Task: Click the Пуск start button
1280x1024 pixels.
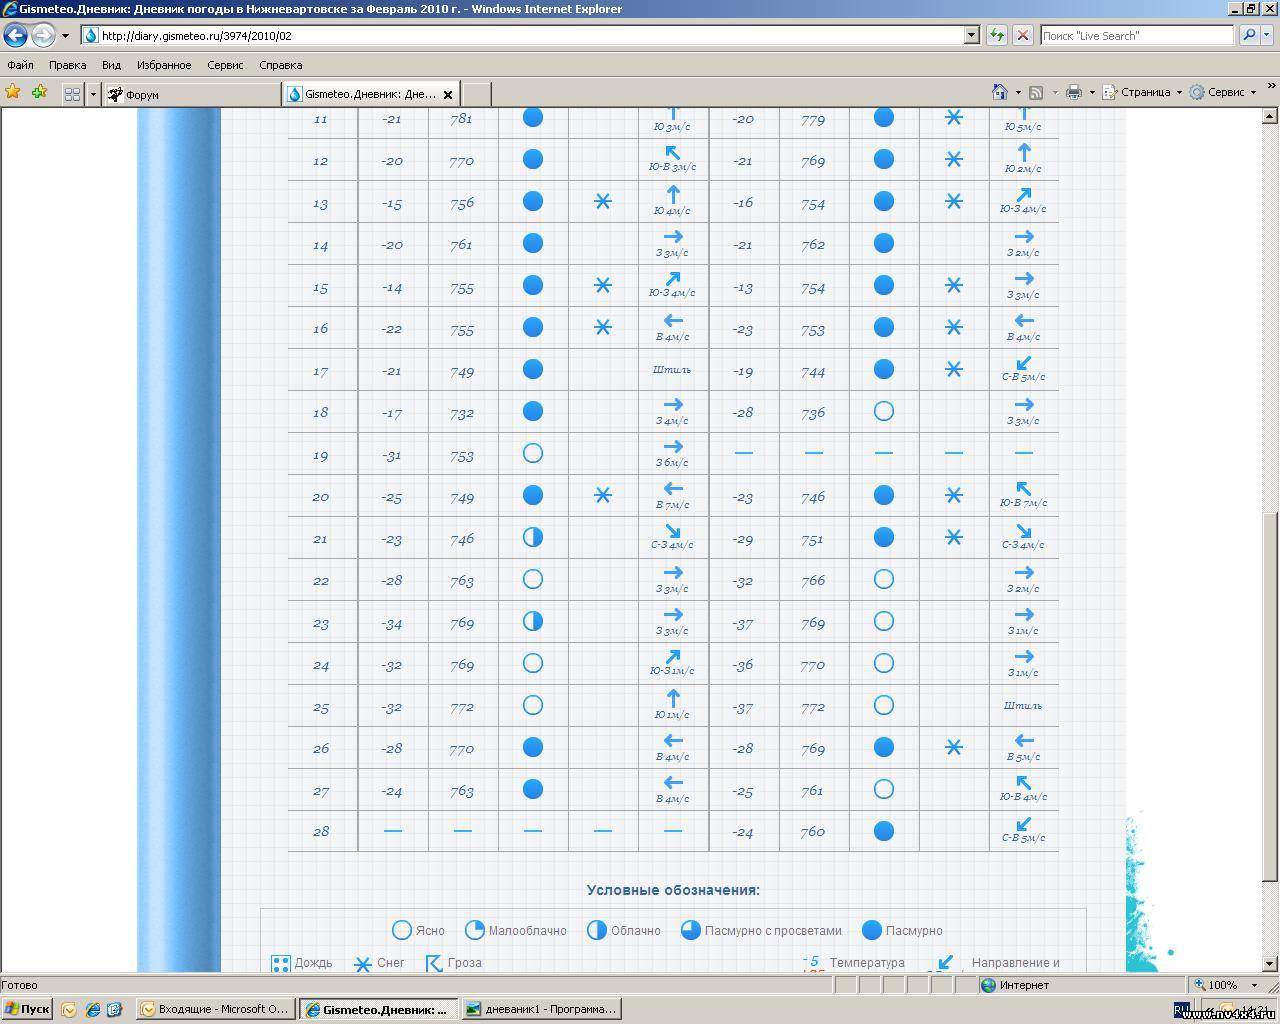Action: point(27,1009)
